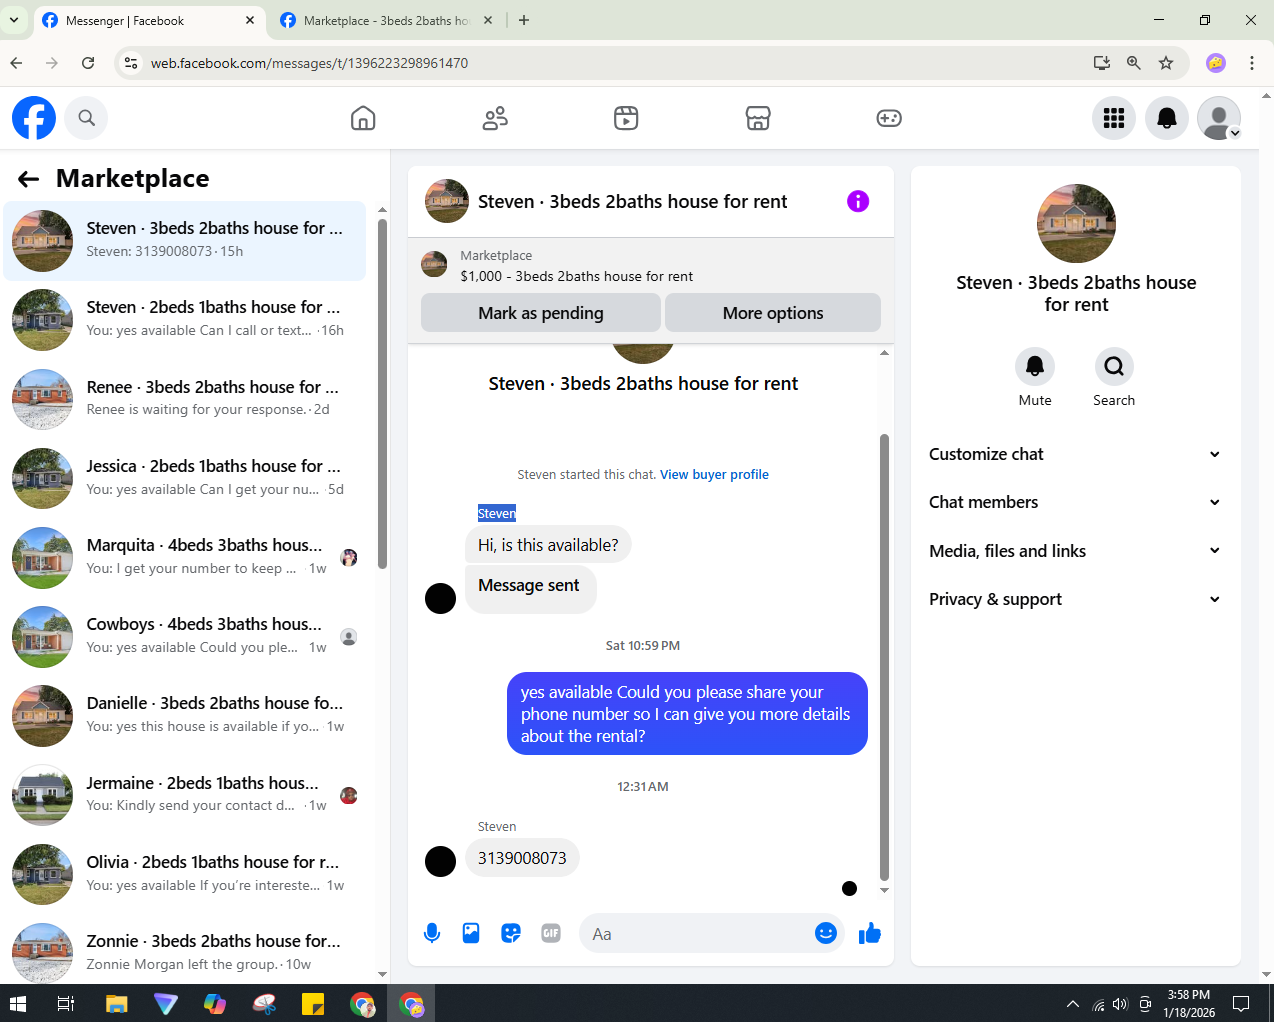Select Steven 3beds 2baths conversation in list

(x=185, y=241)
